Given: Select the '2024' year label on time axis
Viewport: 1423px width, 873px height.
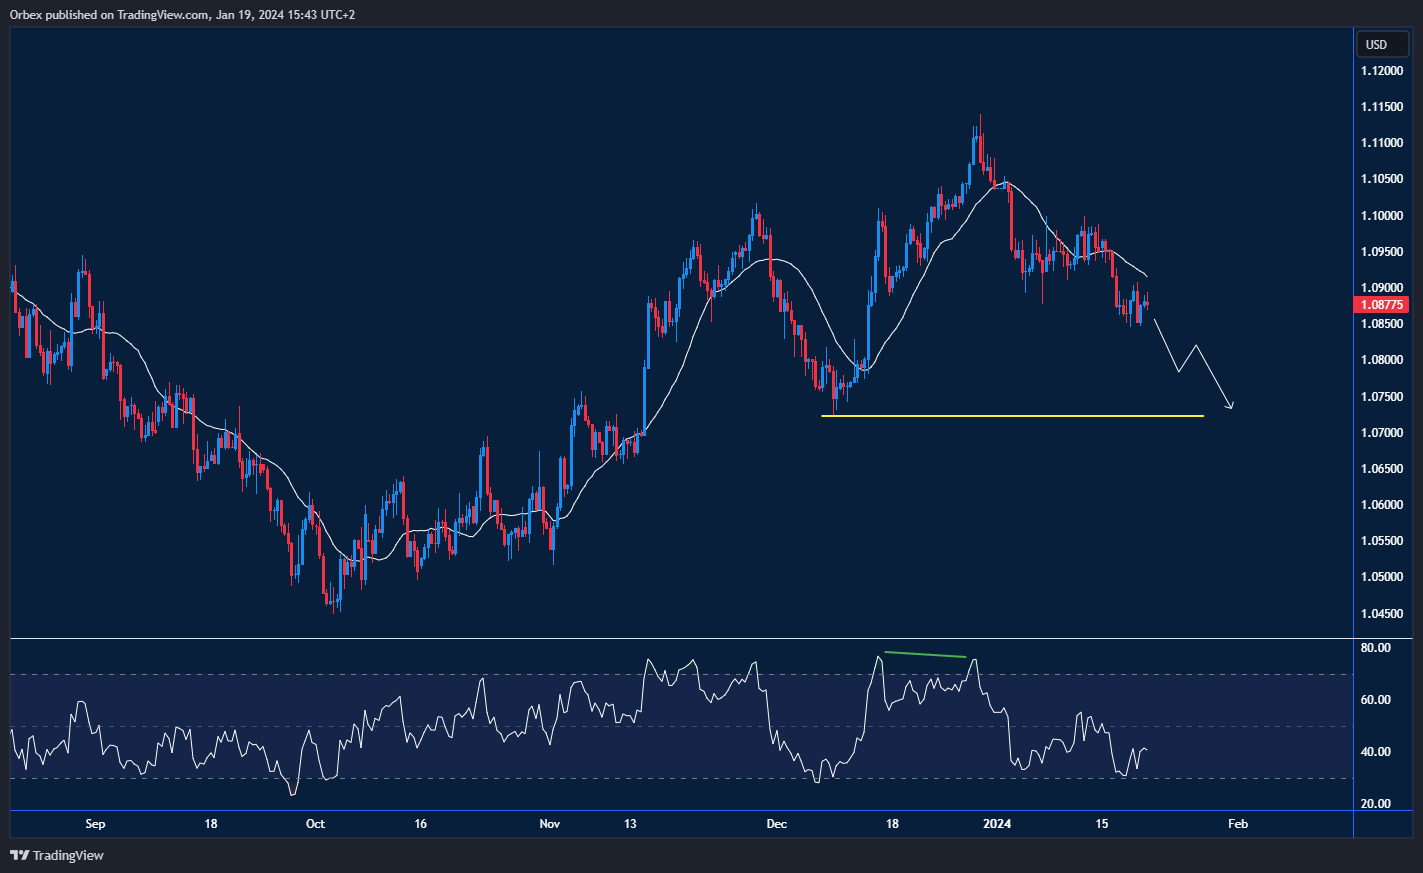Looking at the screenshot, I should pyautogui.click(x=997, y=824).
